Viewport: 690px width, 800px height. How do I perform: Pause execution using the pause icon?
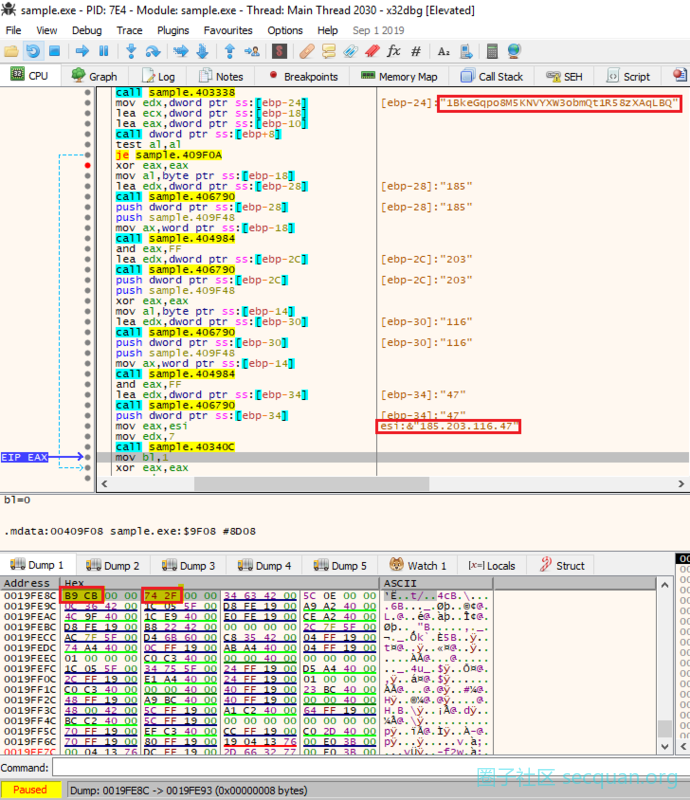(x=103, y=51)
